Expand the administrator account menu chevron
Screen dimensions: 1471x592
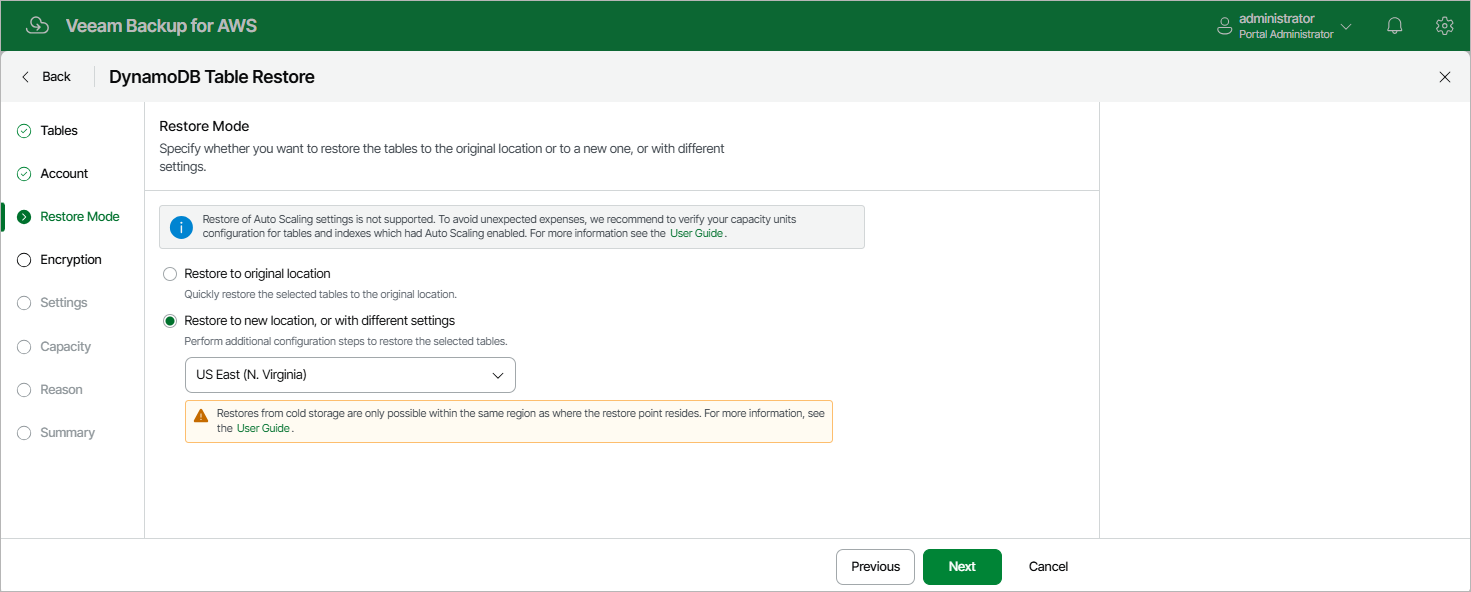(1346, 27)
